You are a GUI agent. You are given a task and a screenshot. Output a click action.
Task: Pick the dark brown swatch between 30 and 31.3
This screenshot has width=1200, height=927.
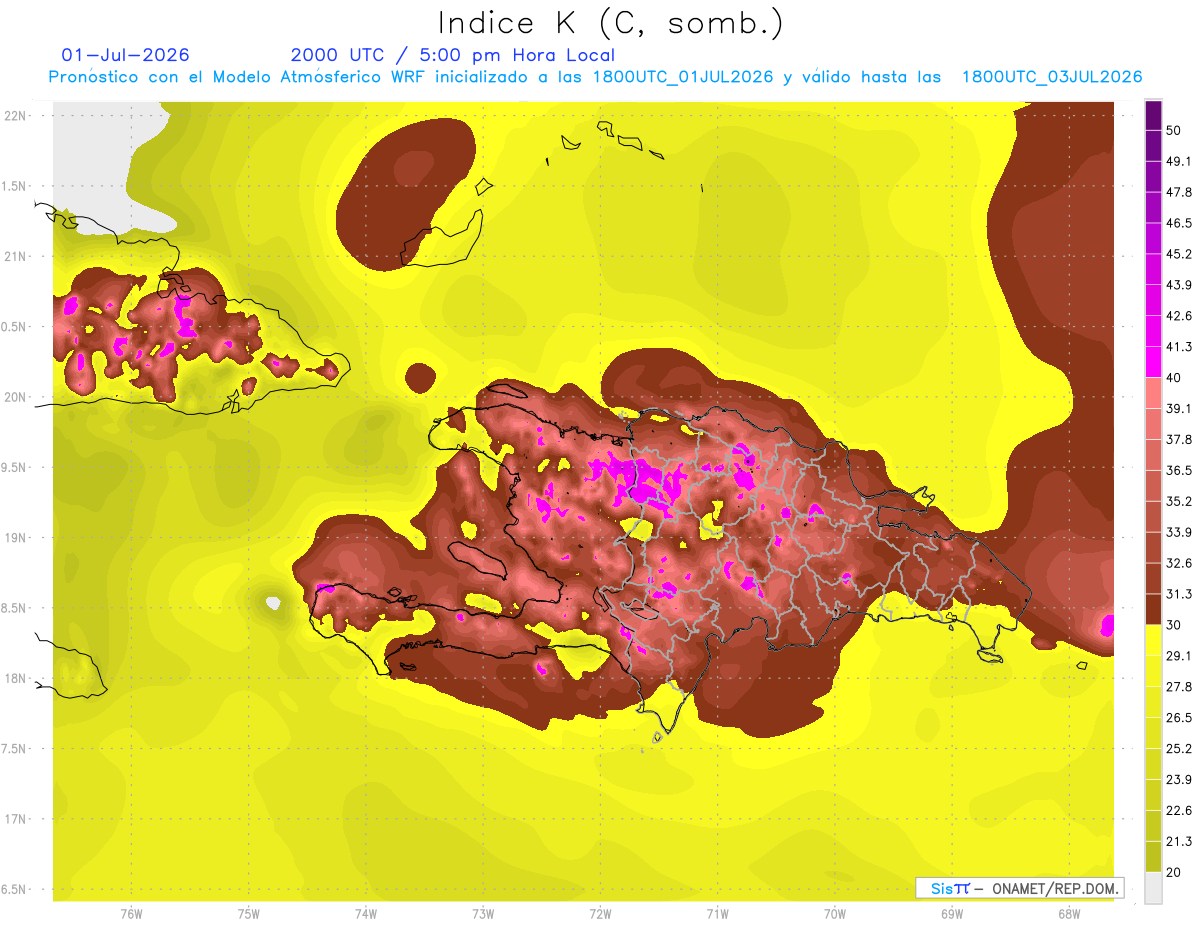[1153, 609]
